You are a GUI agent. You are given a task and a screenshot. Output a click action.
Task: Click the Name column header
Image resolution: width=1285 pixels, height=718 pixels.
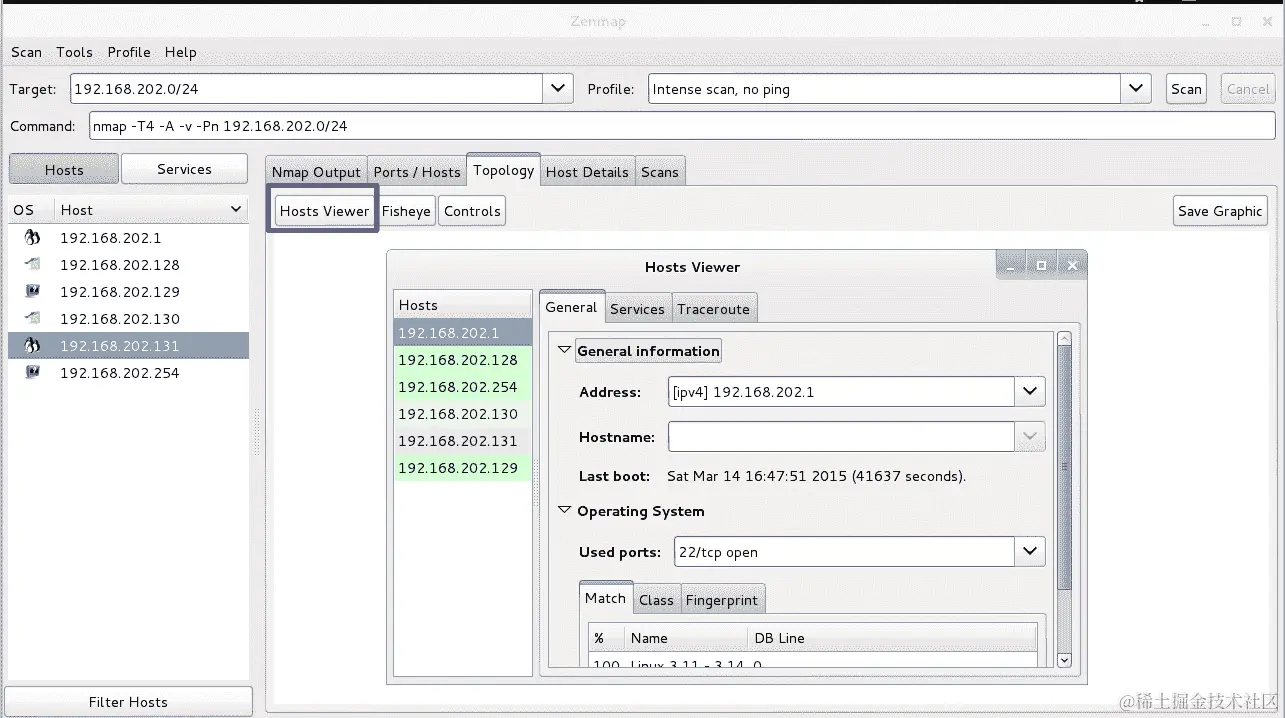coord(686,638)
